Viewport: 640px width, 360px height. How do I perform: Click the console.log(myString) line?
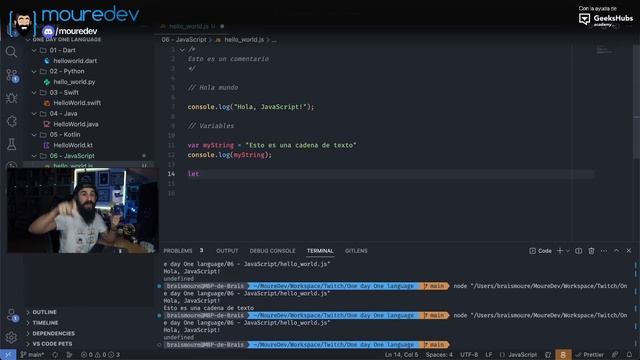(x=229, y=155)
